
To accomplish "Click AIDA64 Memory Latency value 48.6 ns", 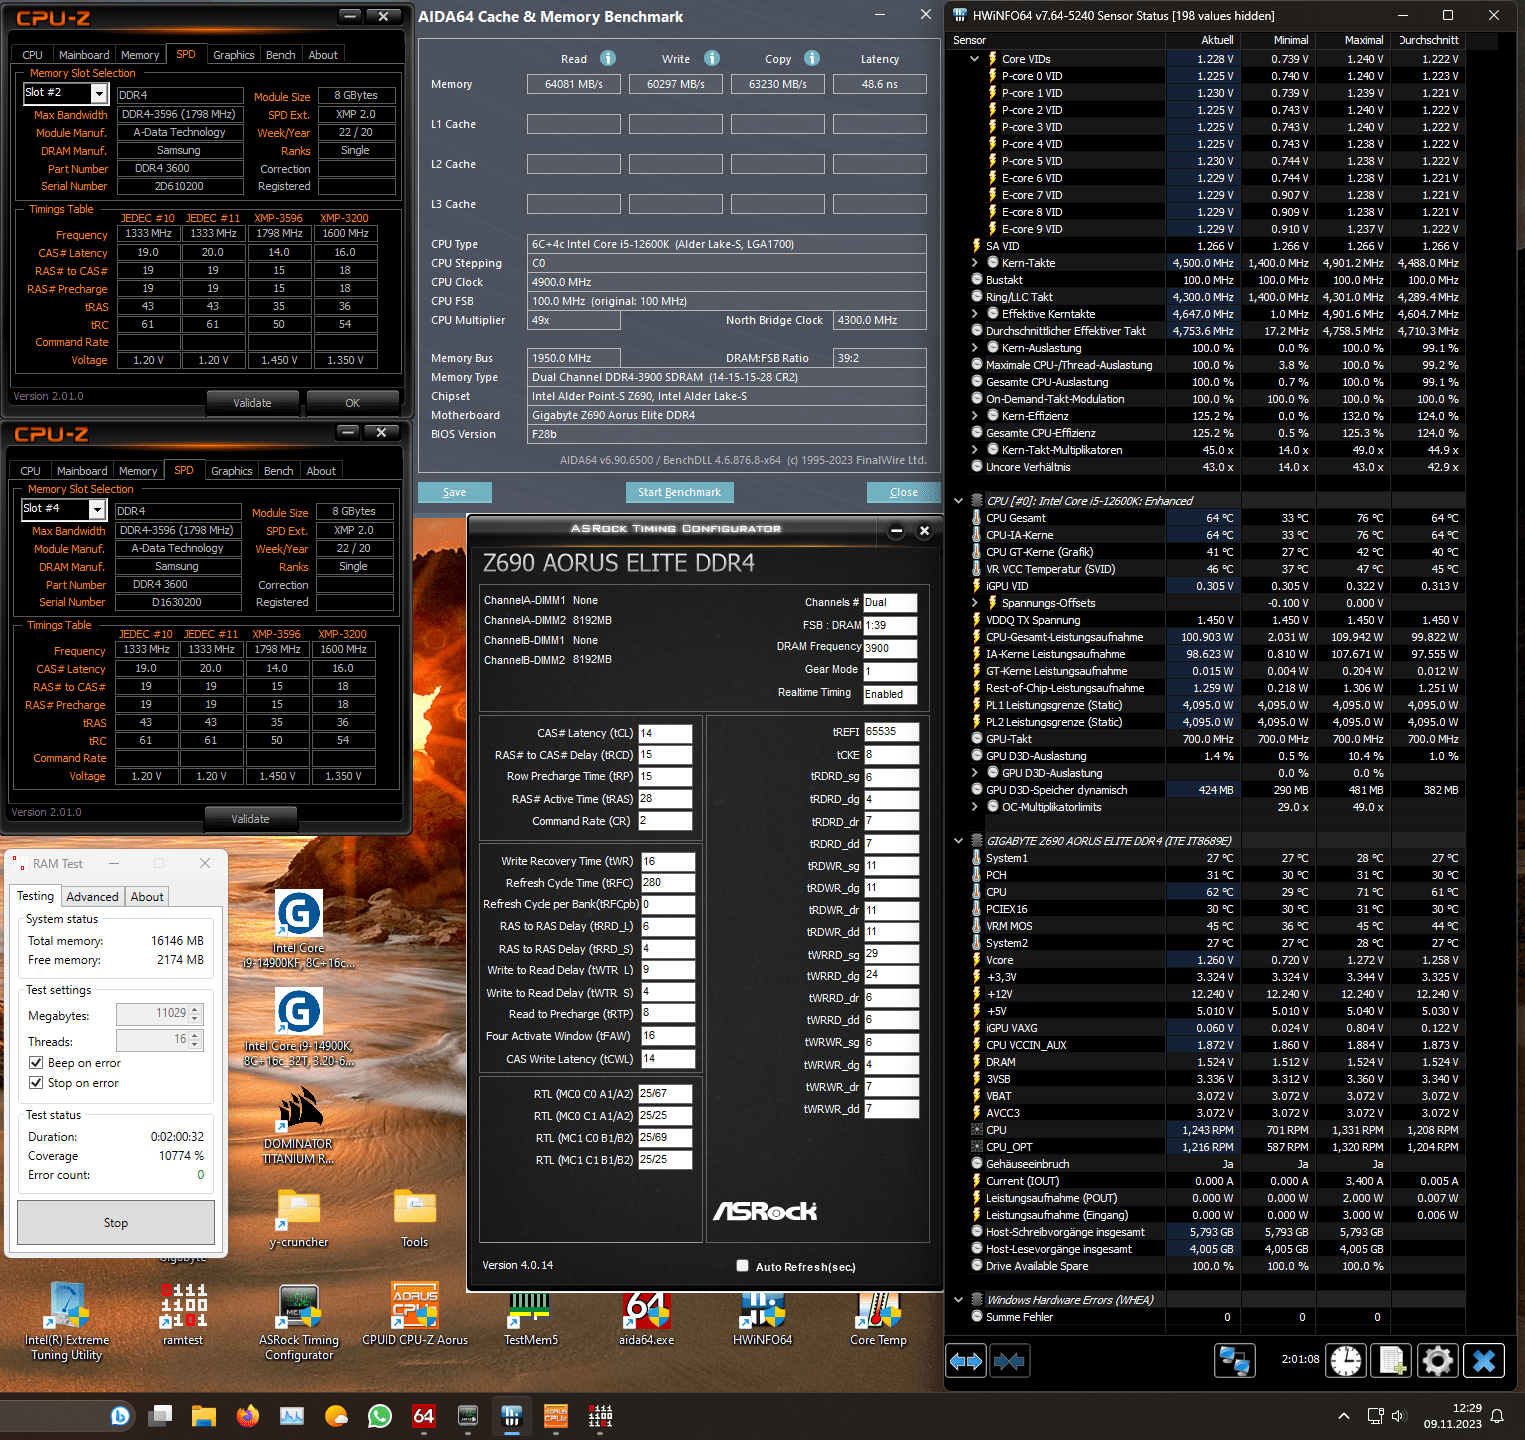I will click(880, 84).
